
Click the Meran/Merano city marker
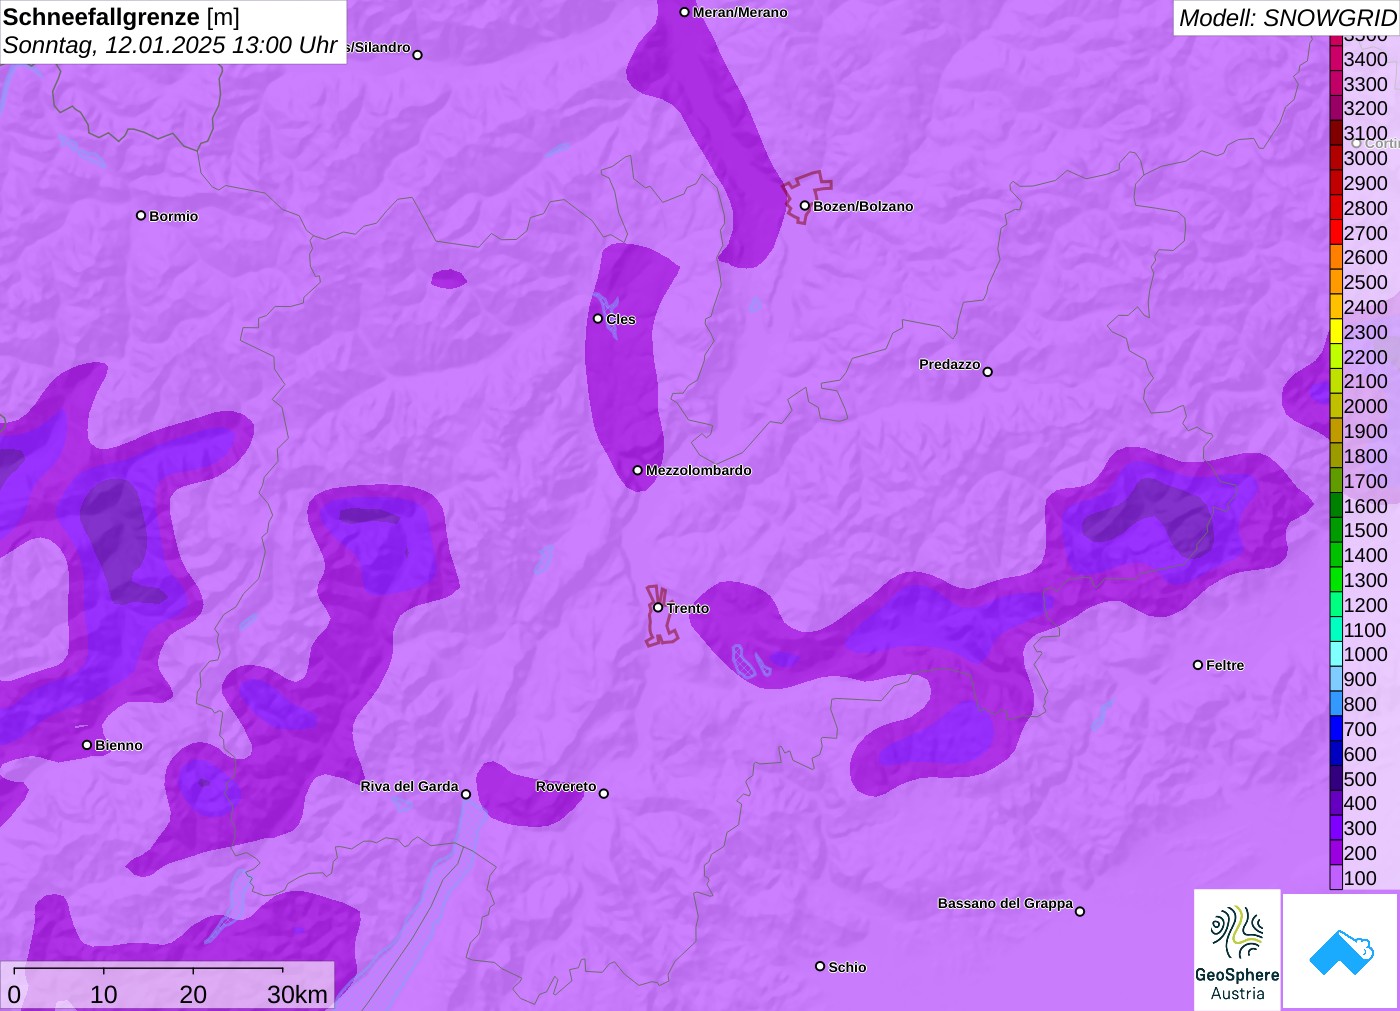685,12
